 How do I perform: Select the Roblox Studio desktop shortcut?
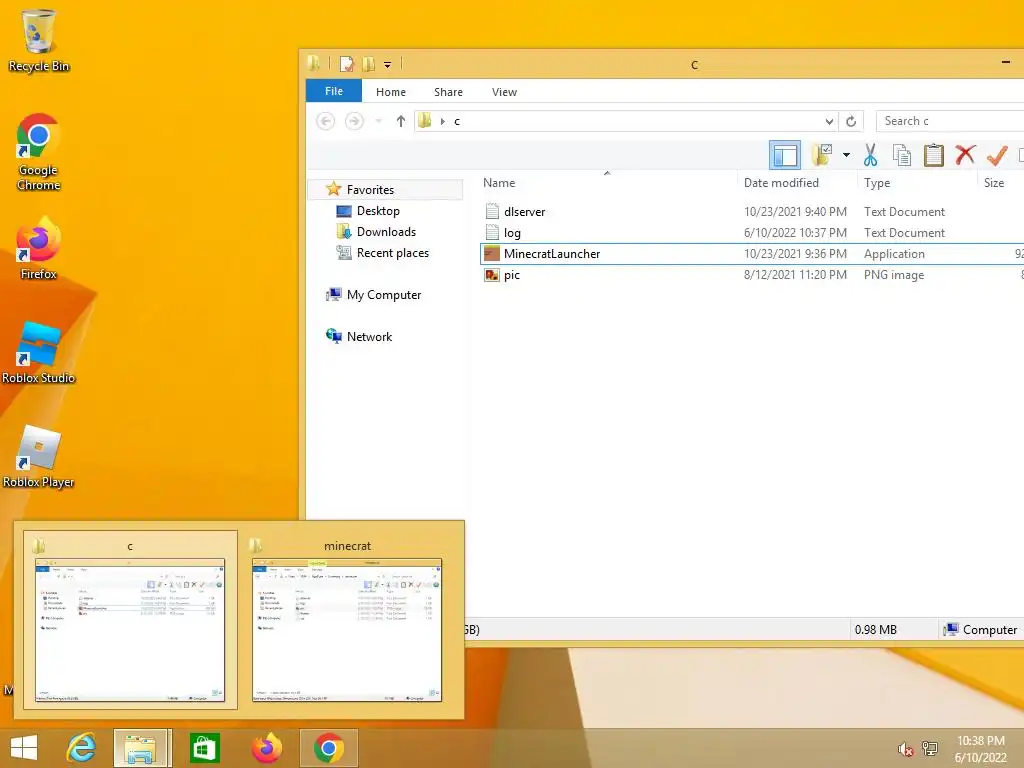tap(39, 353)
